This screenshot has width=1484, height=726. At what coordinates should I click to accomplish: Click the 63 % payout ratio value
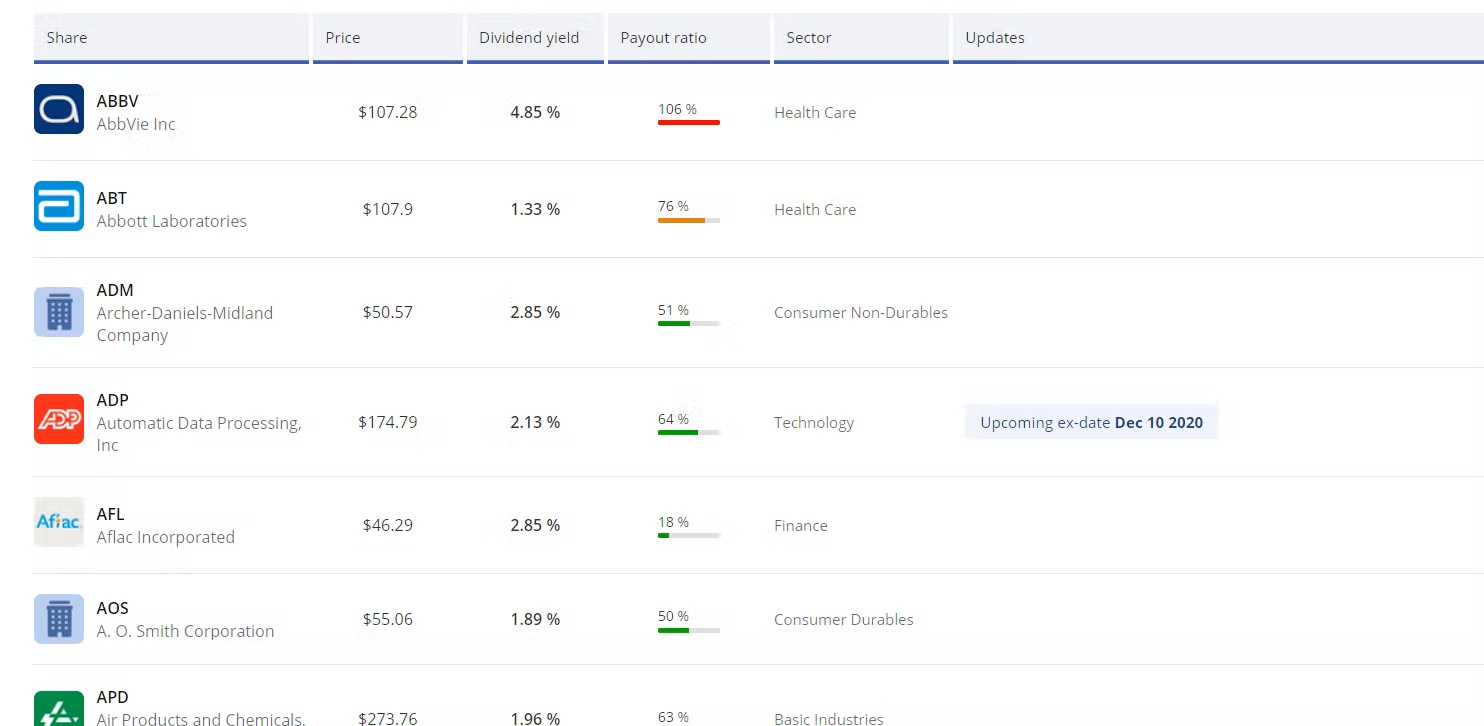[x=673, y=717]
